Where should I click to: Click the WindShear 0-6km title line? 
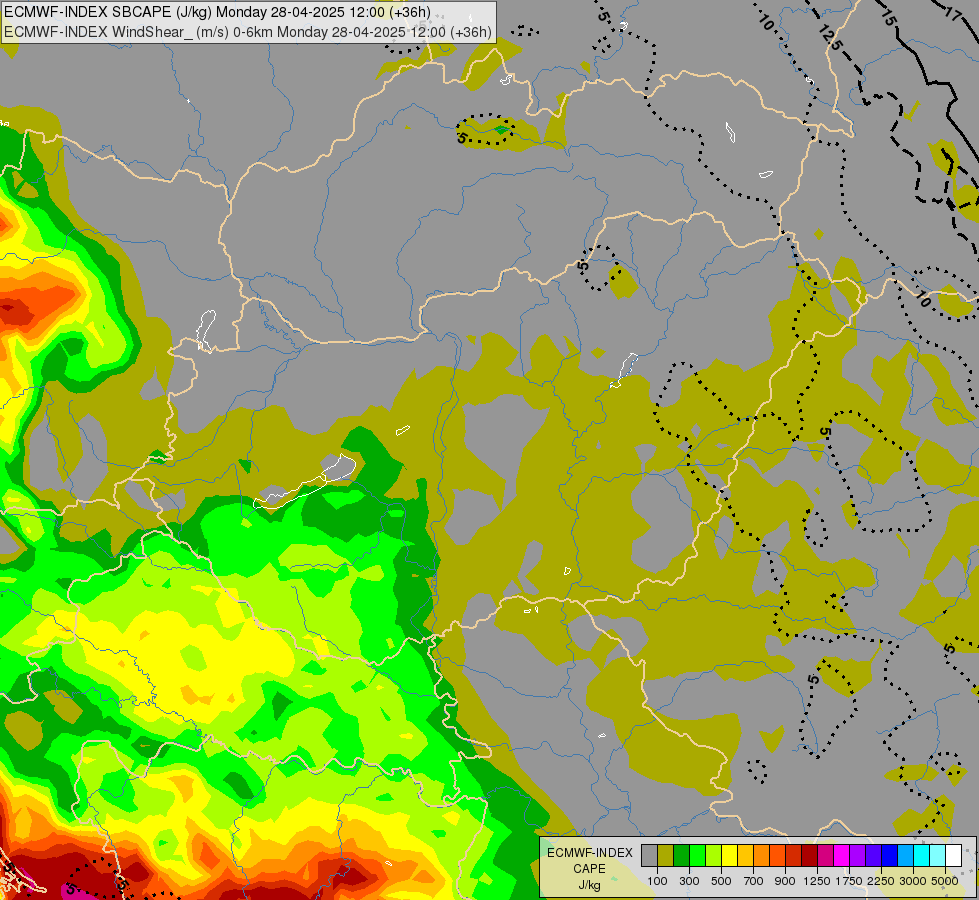click(248, 32)
